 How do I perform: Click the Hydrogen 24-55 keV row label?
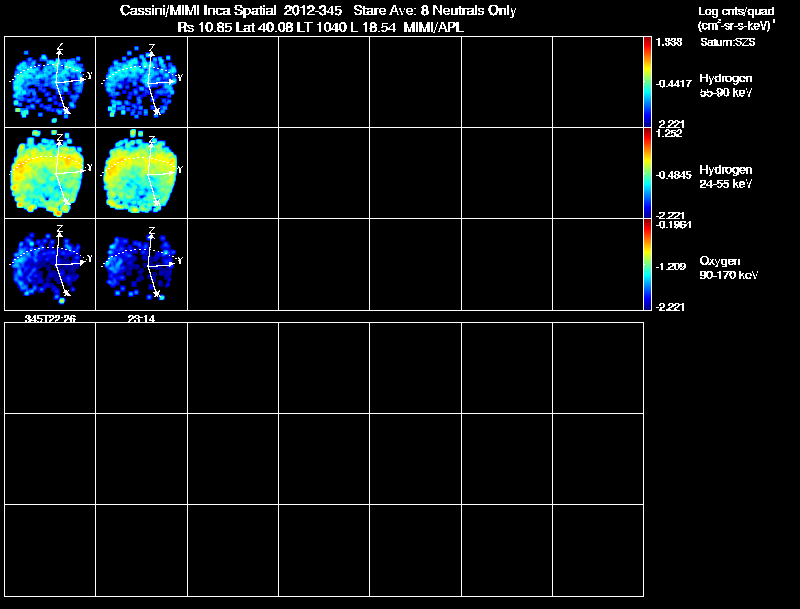[x=726, y=176]
